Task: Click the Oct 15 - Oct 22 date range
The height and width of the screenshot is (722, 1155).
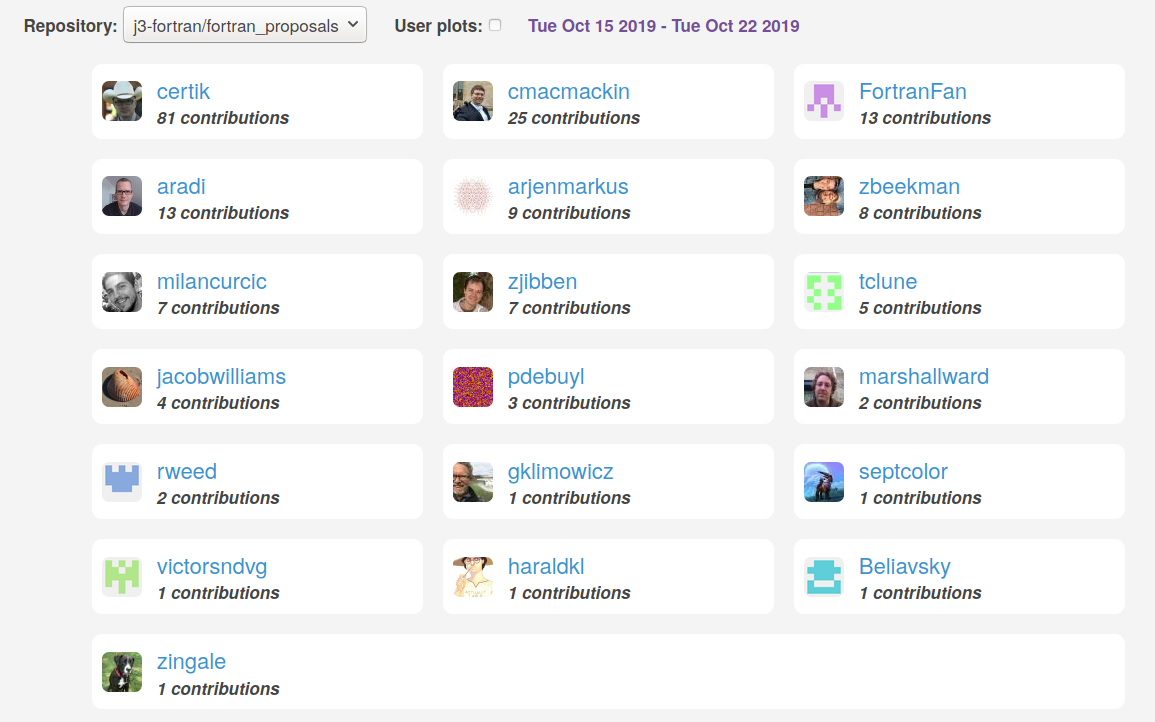Action: pos(664,26)
